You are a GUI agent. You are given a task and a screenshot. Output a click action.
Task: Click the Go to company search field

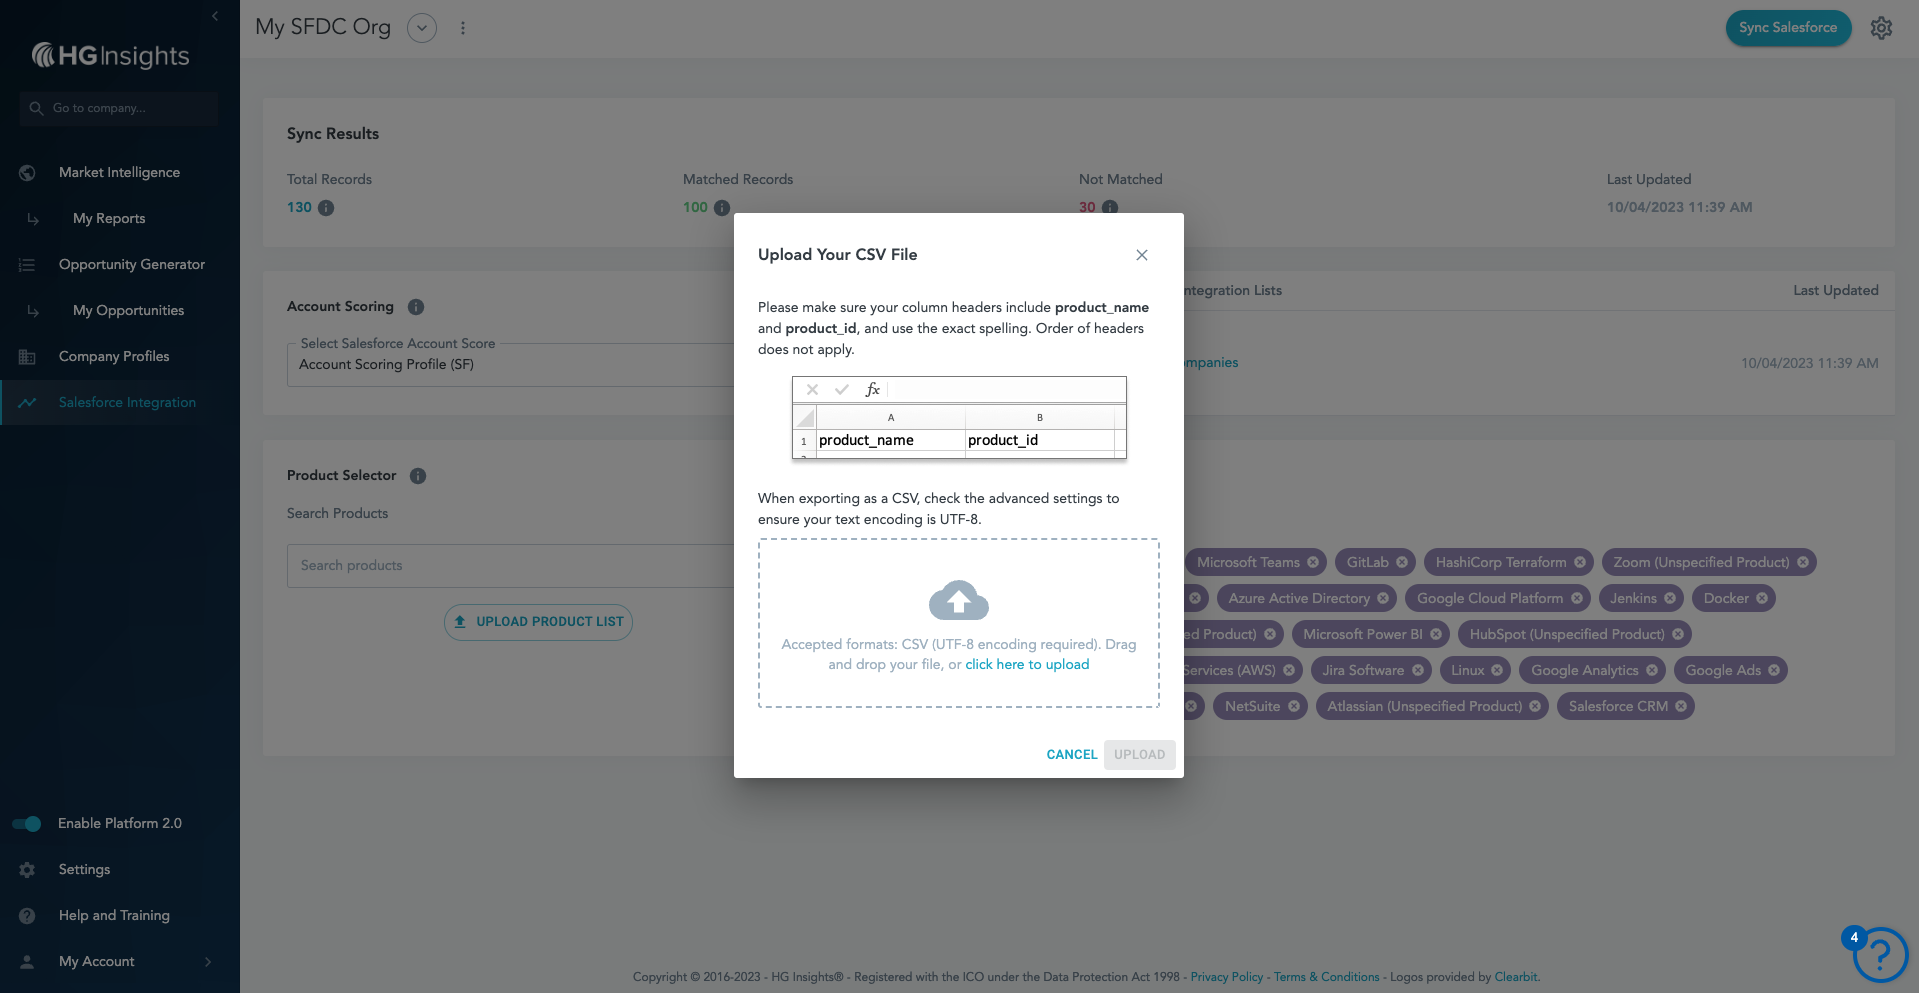click(x=119, y=108)
